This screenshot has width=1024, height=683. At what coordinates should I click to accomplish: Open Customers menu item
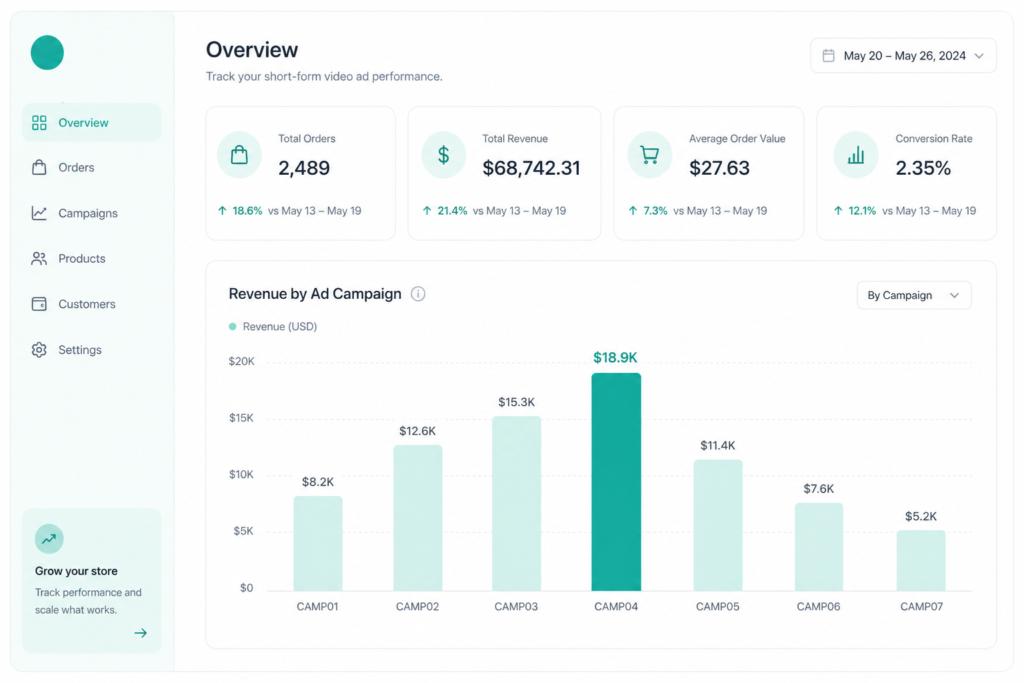click(x=91, y=304)
